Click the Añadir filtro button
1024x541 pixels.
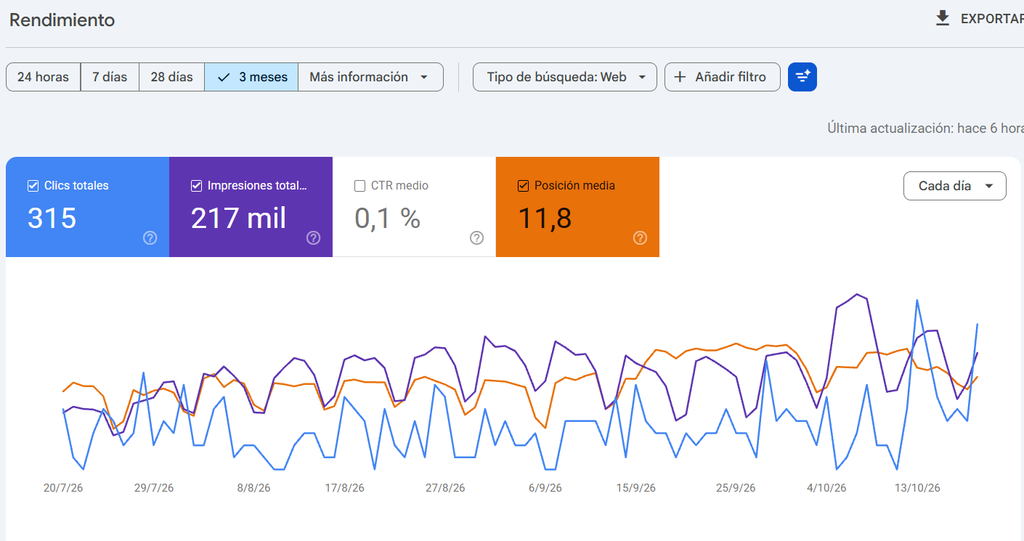pos(722,77)
